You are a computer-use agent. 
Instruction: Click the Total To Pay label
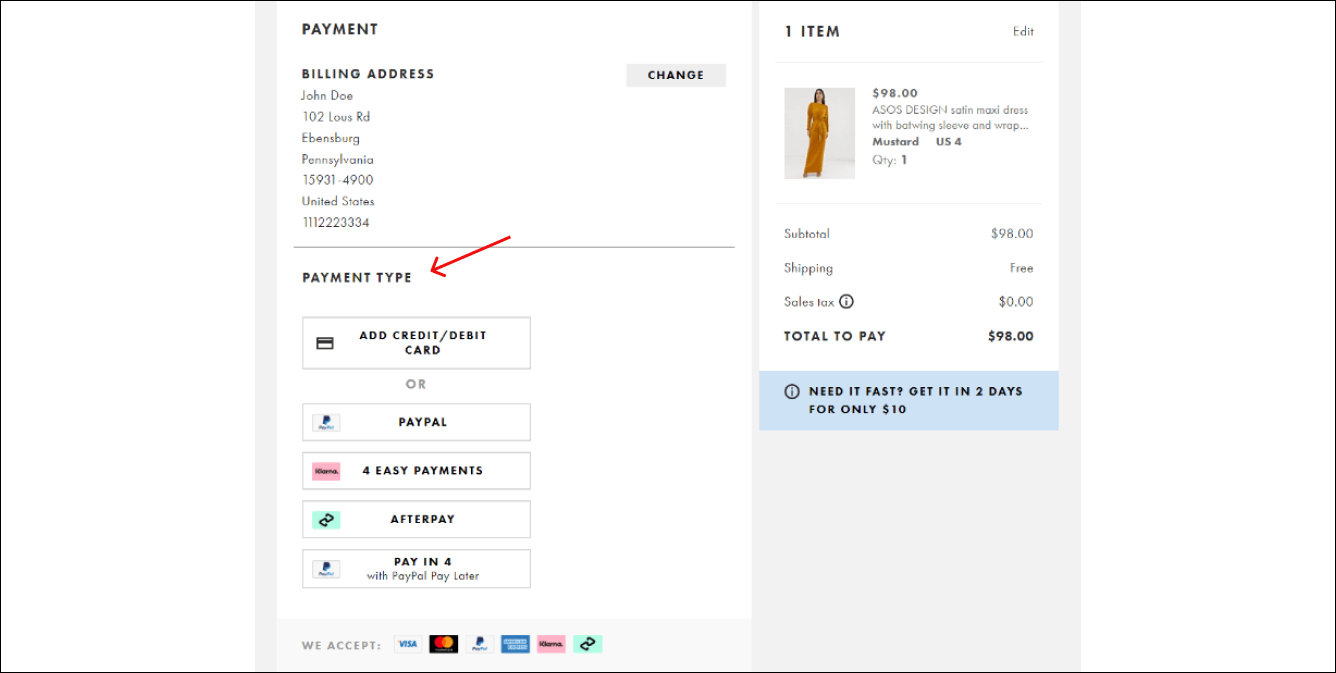point(835,336)
